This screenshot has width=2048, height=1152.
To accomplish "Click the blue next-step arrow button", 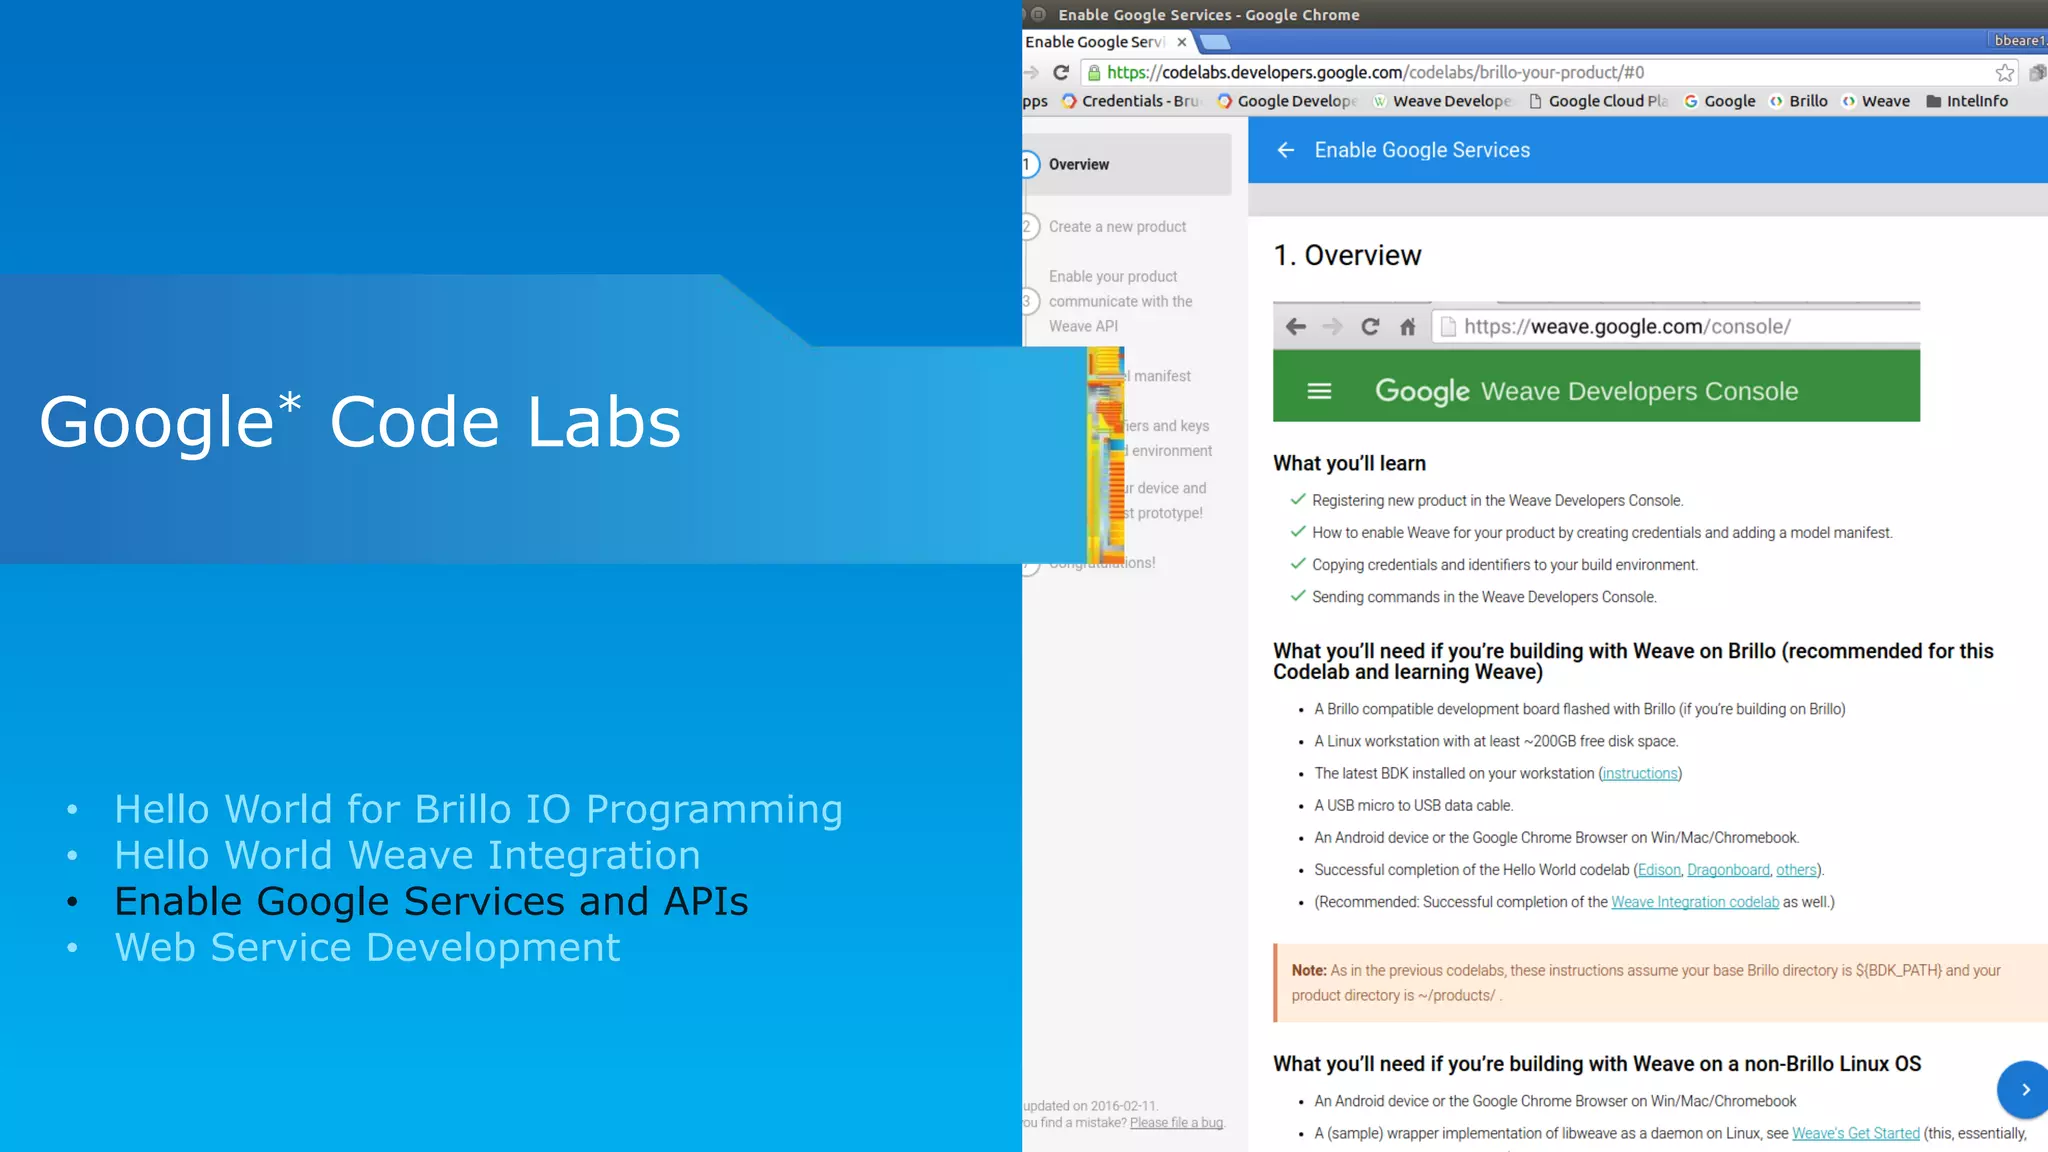I will tap(2024, 1089).
